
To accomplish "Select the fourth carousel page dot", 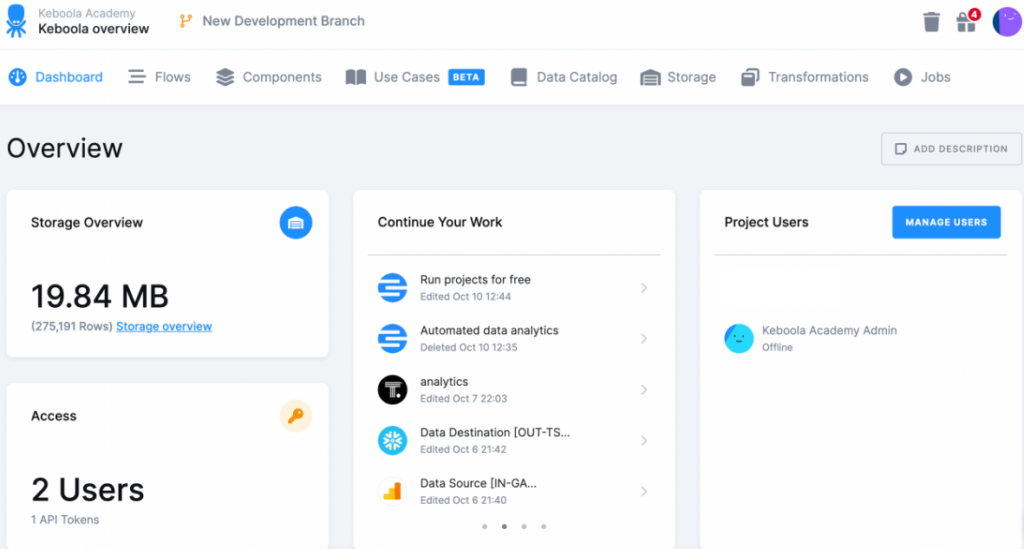I will click(x=543, y=526).
